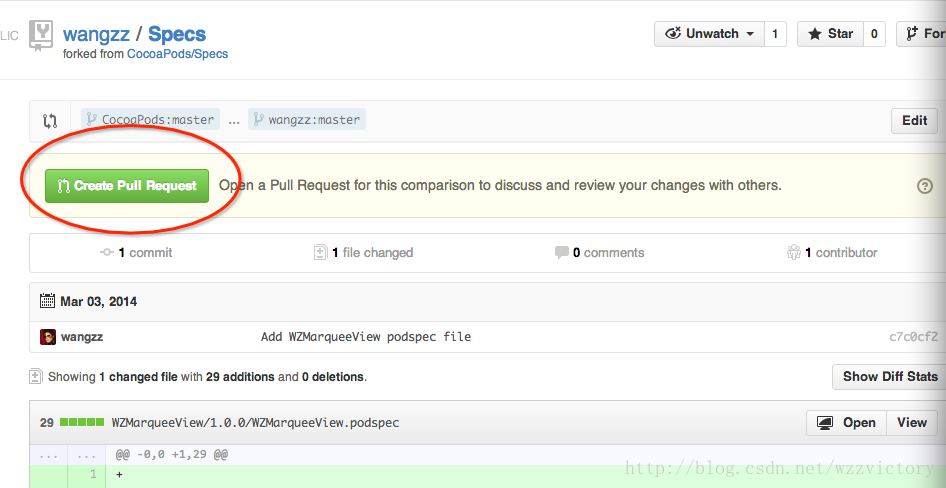Open the Unwatch dropdown
This screenshot has width=946, height=488.
710,34
